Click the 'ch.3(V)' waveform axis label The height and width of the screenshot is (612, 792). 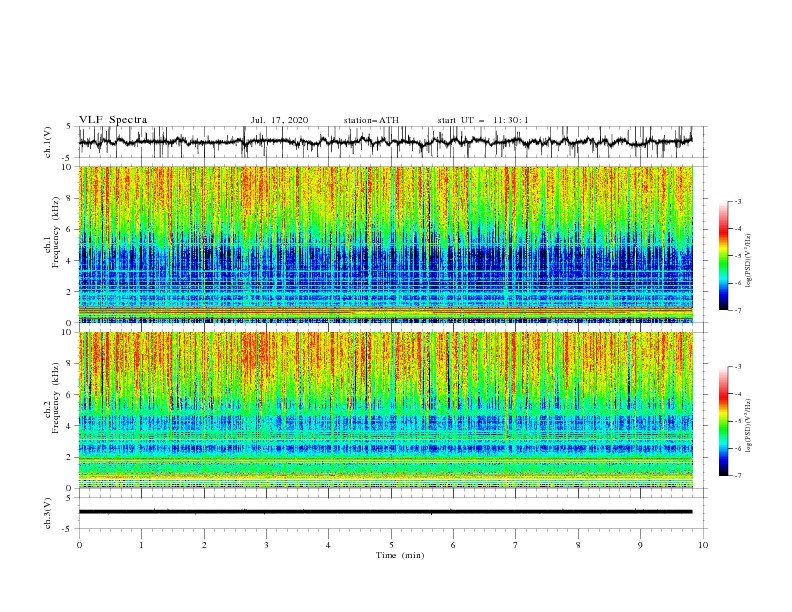pyautogui.click(x=48, y=513)
